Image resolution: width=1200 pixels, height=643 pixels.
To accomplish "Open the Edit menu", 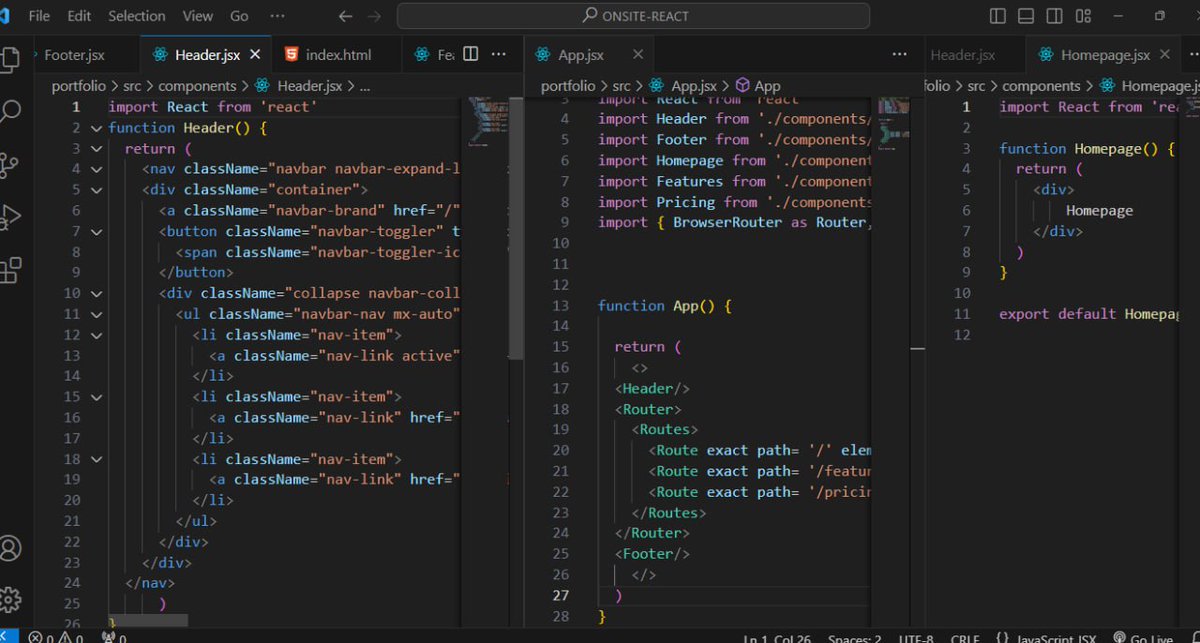I will pyautogui.click(x=79, y=16).
